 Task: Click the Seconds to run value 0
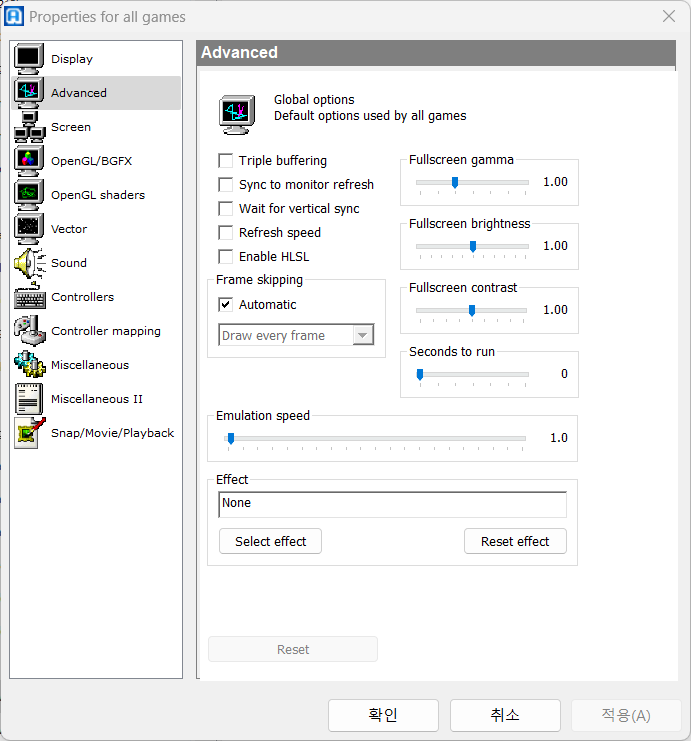(x=564, y=374)
